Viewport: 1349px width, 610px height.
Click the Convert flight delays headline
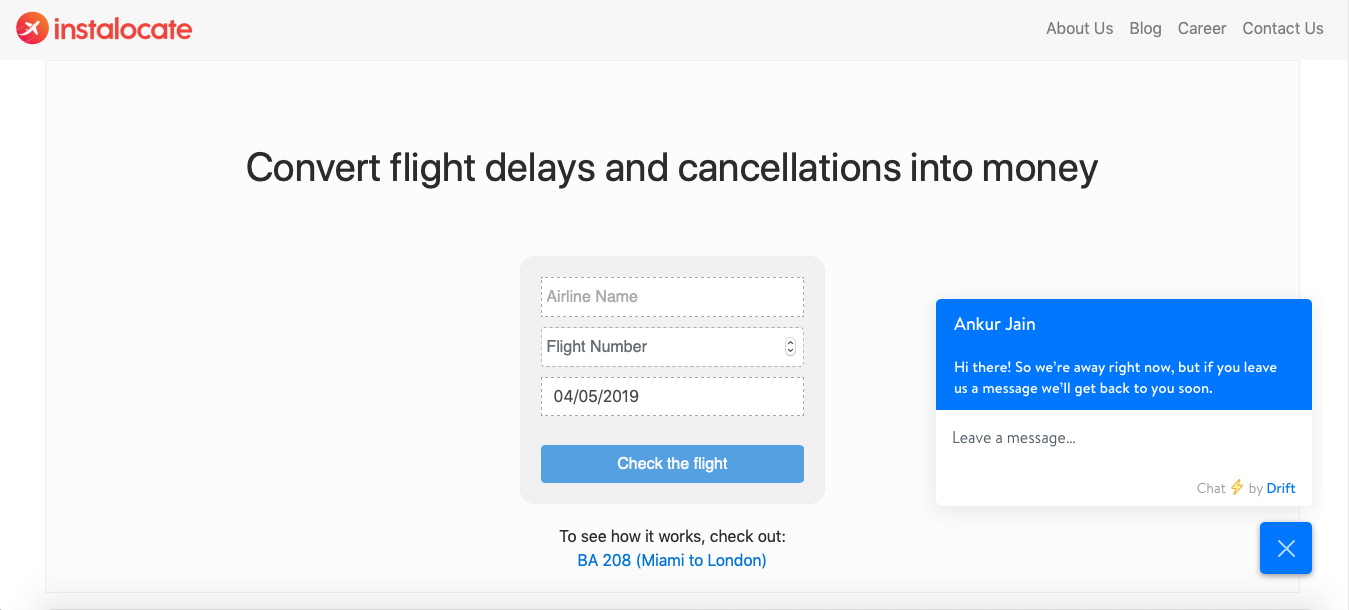672,168
